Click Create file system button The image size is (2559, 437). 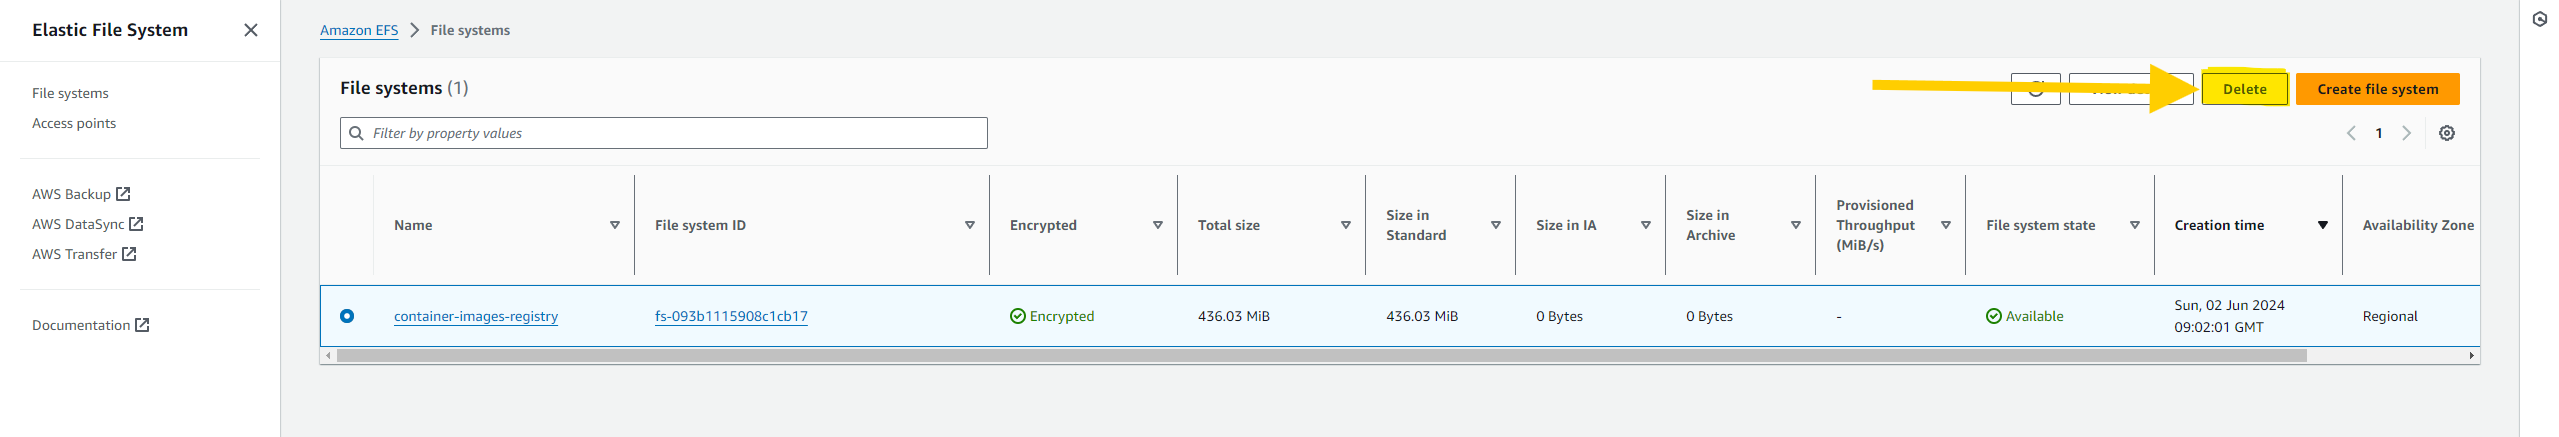click(x=2377, y=89)
